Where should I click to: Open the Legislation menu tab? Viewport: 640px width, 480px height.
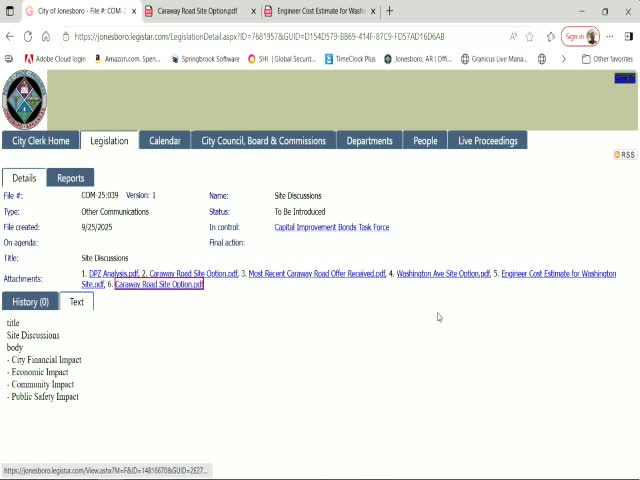coord(109,141)
